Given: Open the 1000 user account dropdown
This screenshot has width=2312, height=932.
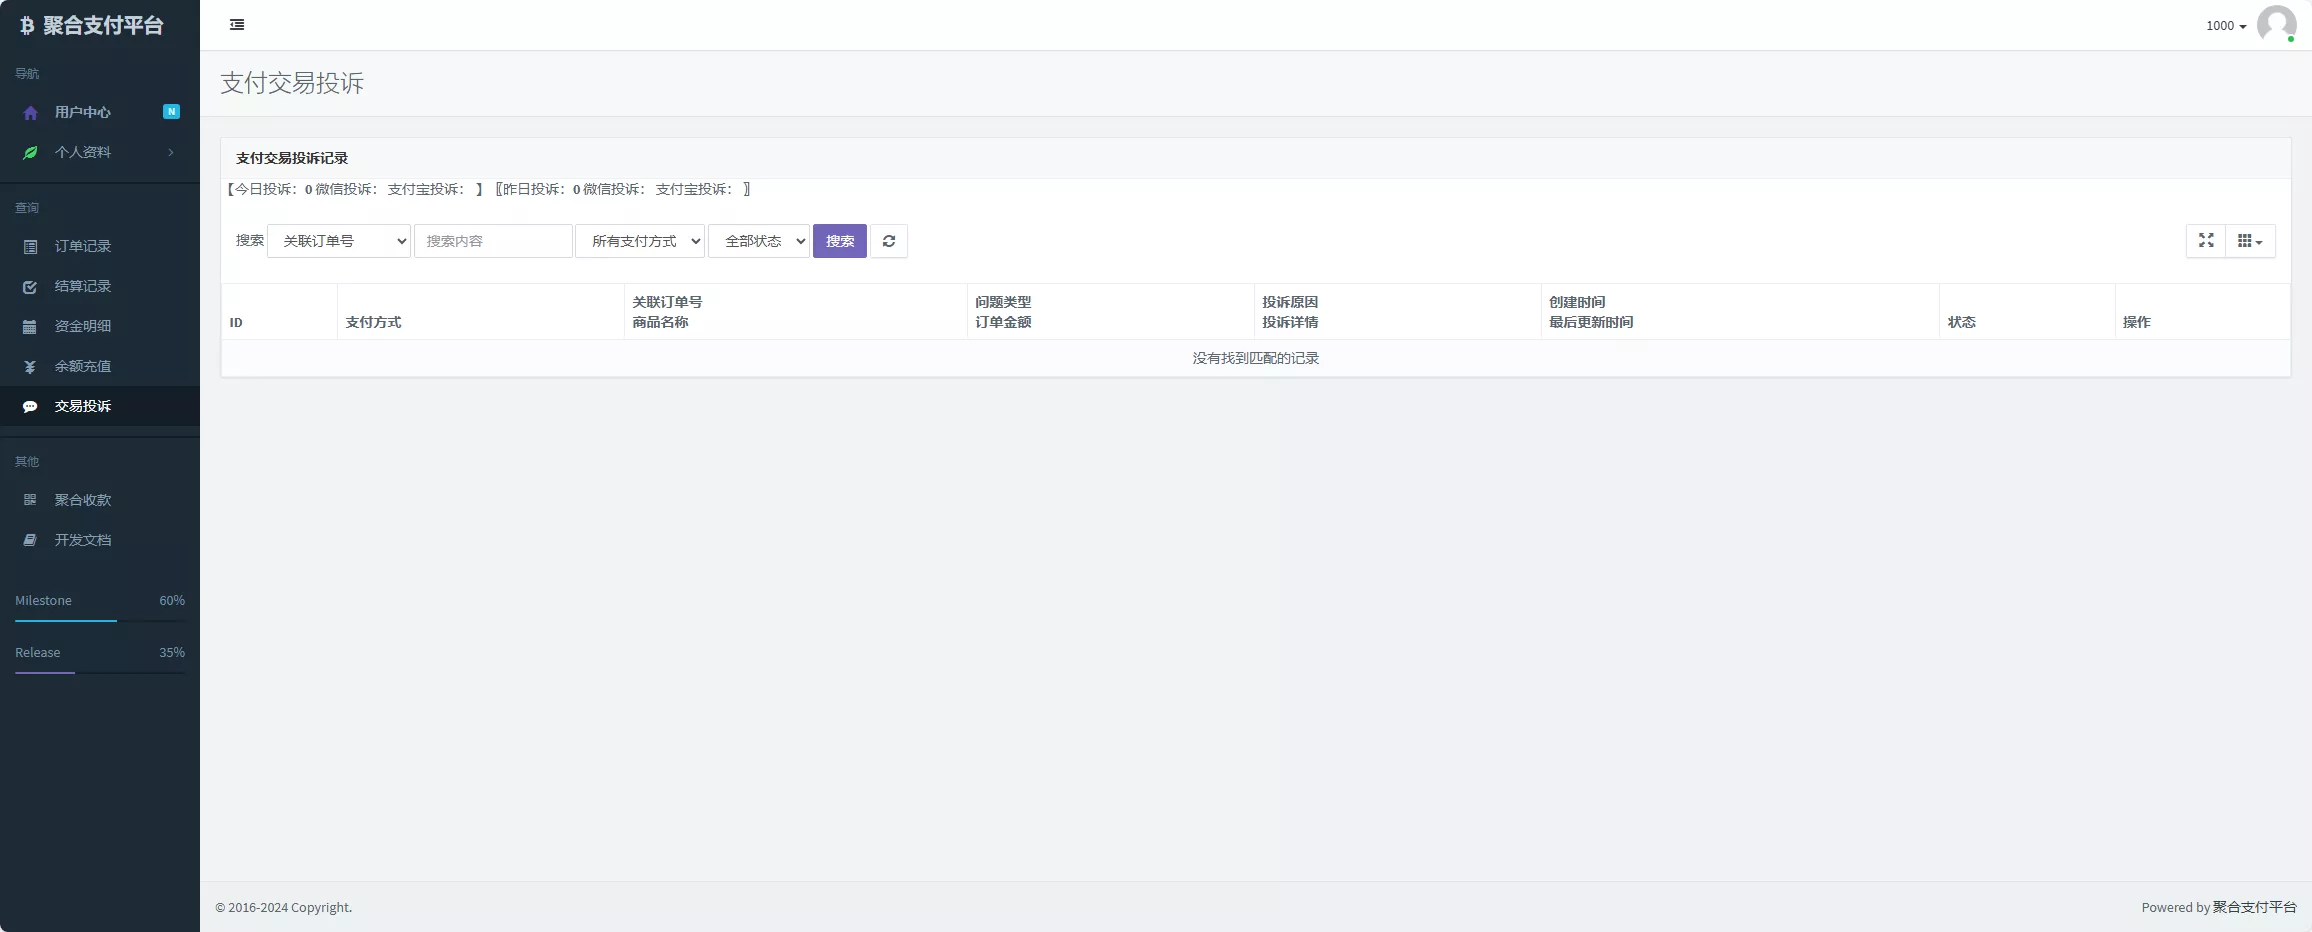Looking at the screenshot, I should pos(2226,26).
